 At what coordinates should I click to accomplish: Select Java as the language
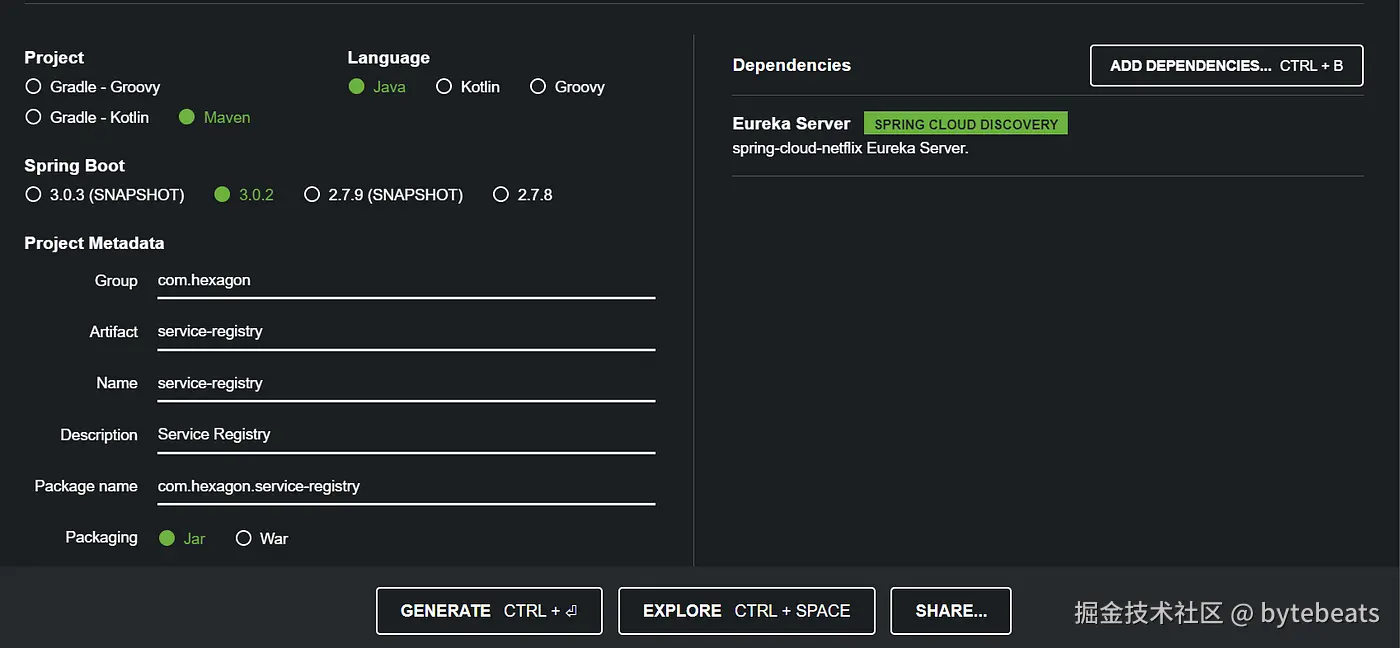tap(357, 87)
